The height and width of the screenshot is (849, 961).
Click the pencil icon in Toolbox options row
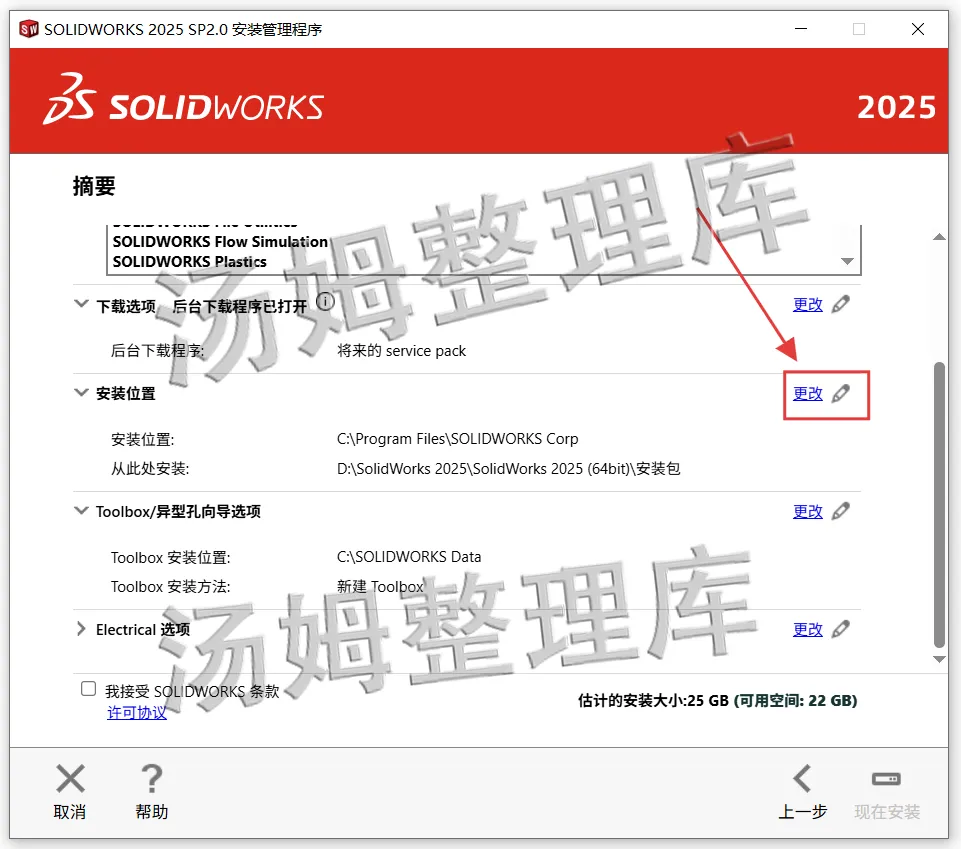[841, 511]
